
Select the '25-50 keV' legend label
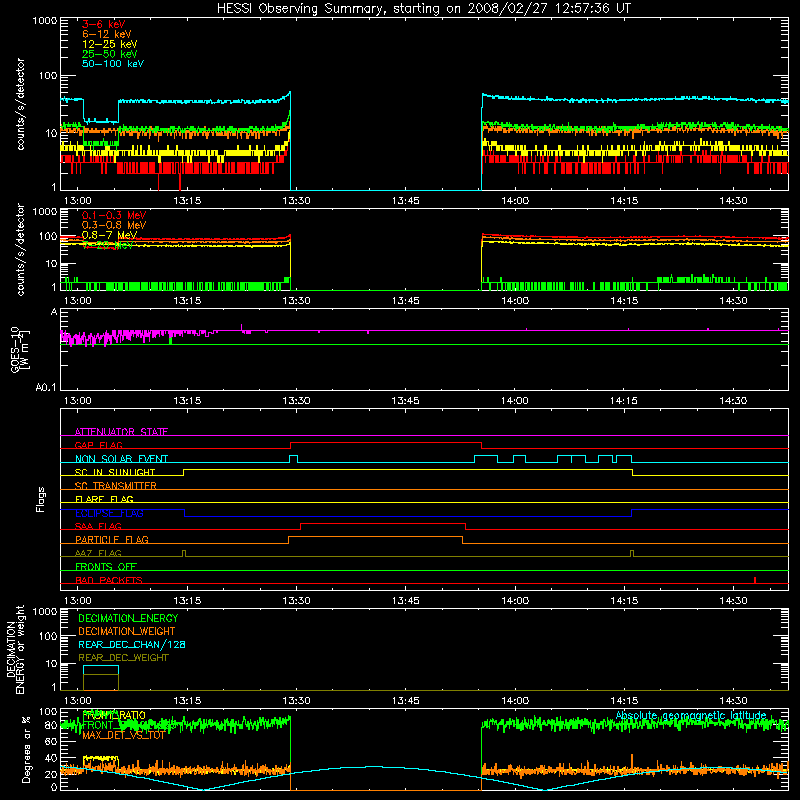(110, 54)
